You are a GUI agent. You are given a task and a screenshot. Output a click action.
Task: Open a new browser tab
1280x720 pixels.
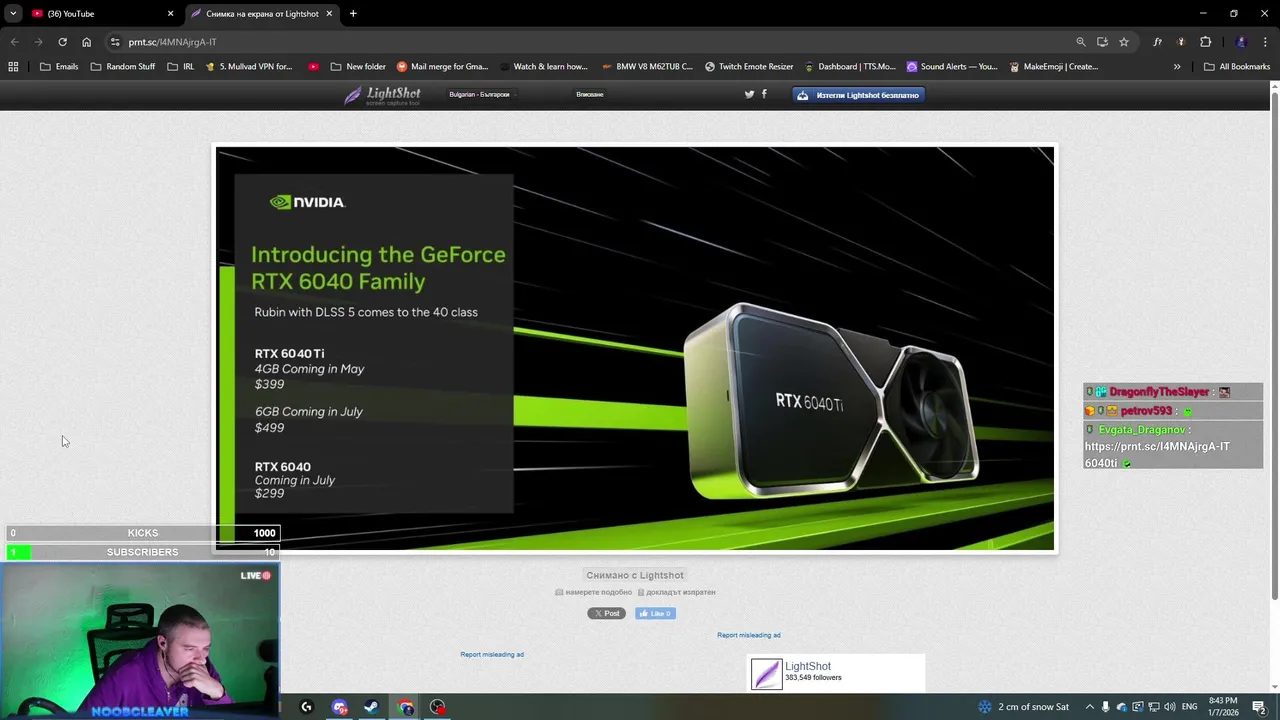click(x=353, y=13)
